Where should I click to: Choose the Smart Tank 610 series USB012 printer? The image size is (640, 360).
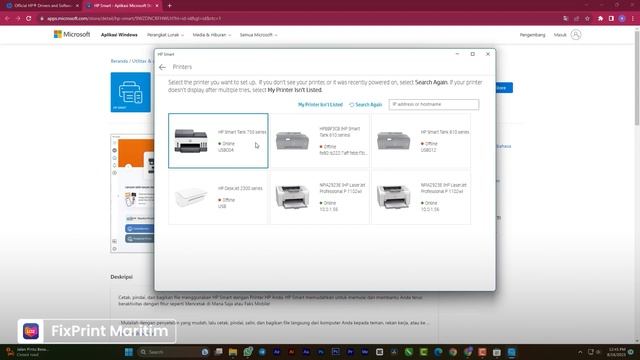tap(421, 141)
